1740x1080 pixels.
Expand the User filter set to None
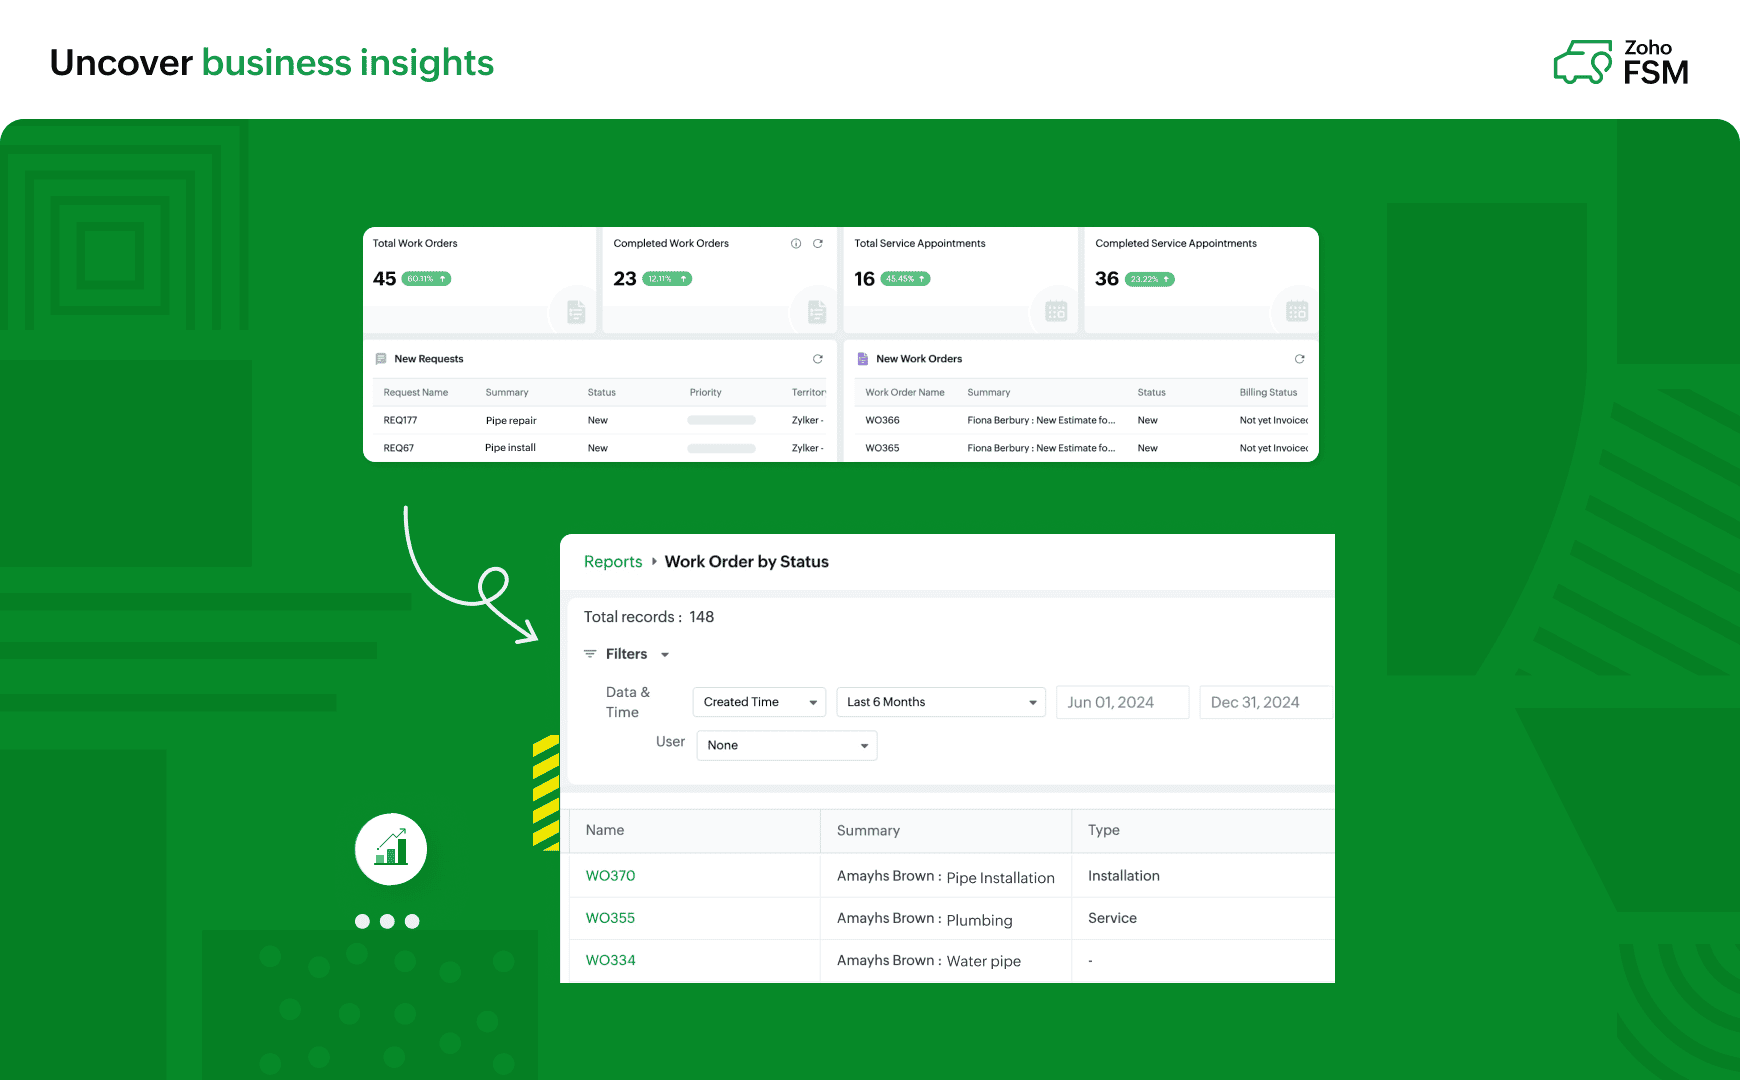pos(786,745)
